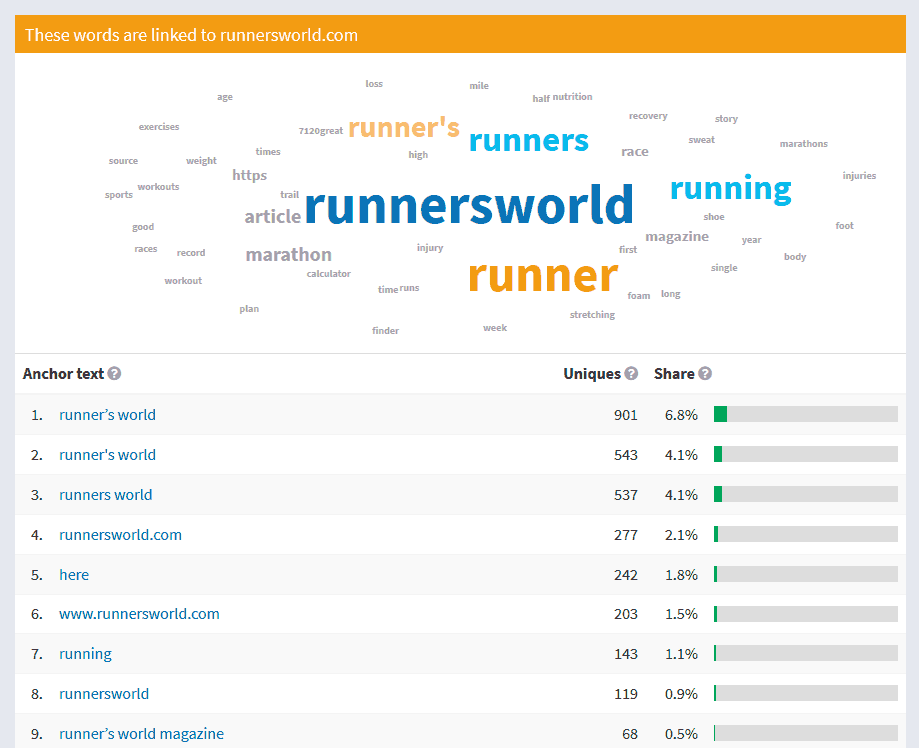Select "magazine" in the word cloud
The image size is (919, 748).
677,236
